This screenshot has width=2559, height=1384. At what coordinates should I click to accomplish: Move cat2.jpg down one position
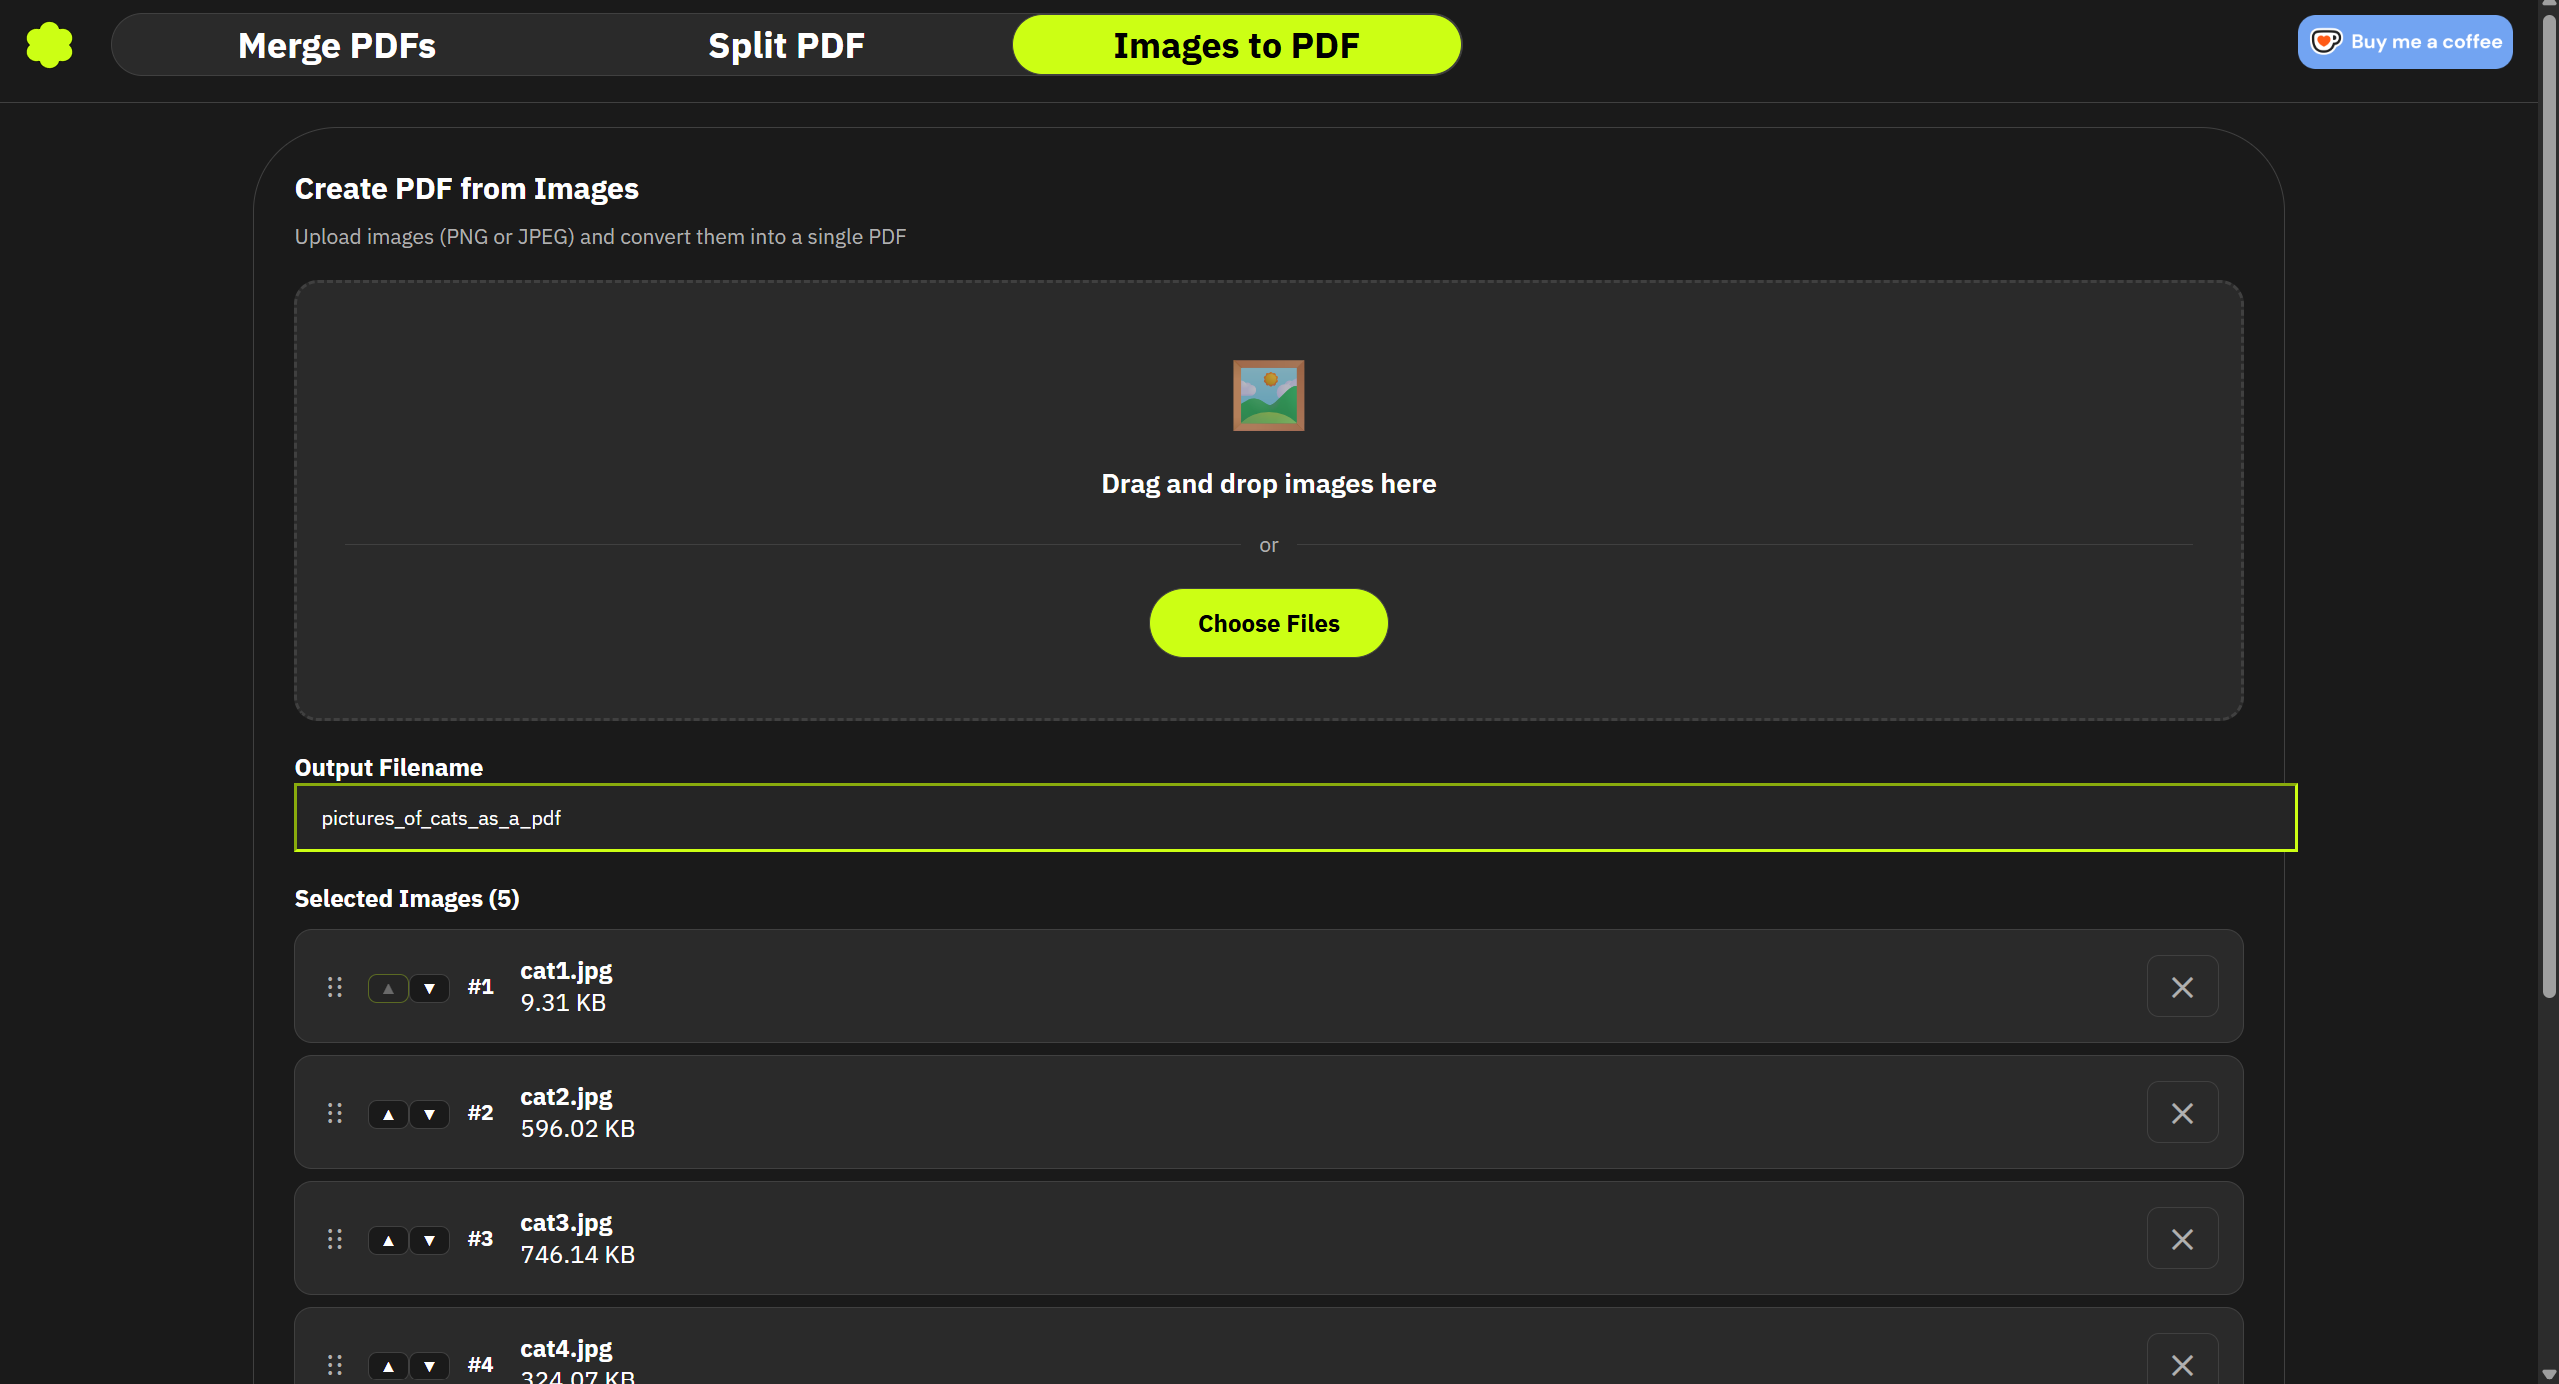pyautogui.click(x=430, y=1113)
